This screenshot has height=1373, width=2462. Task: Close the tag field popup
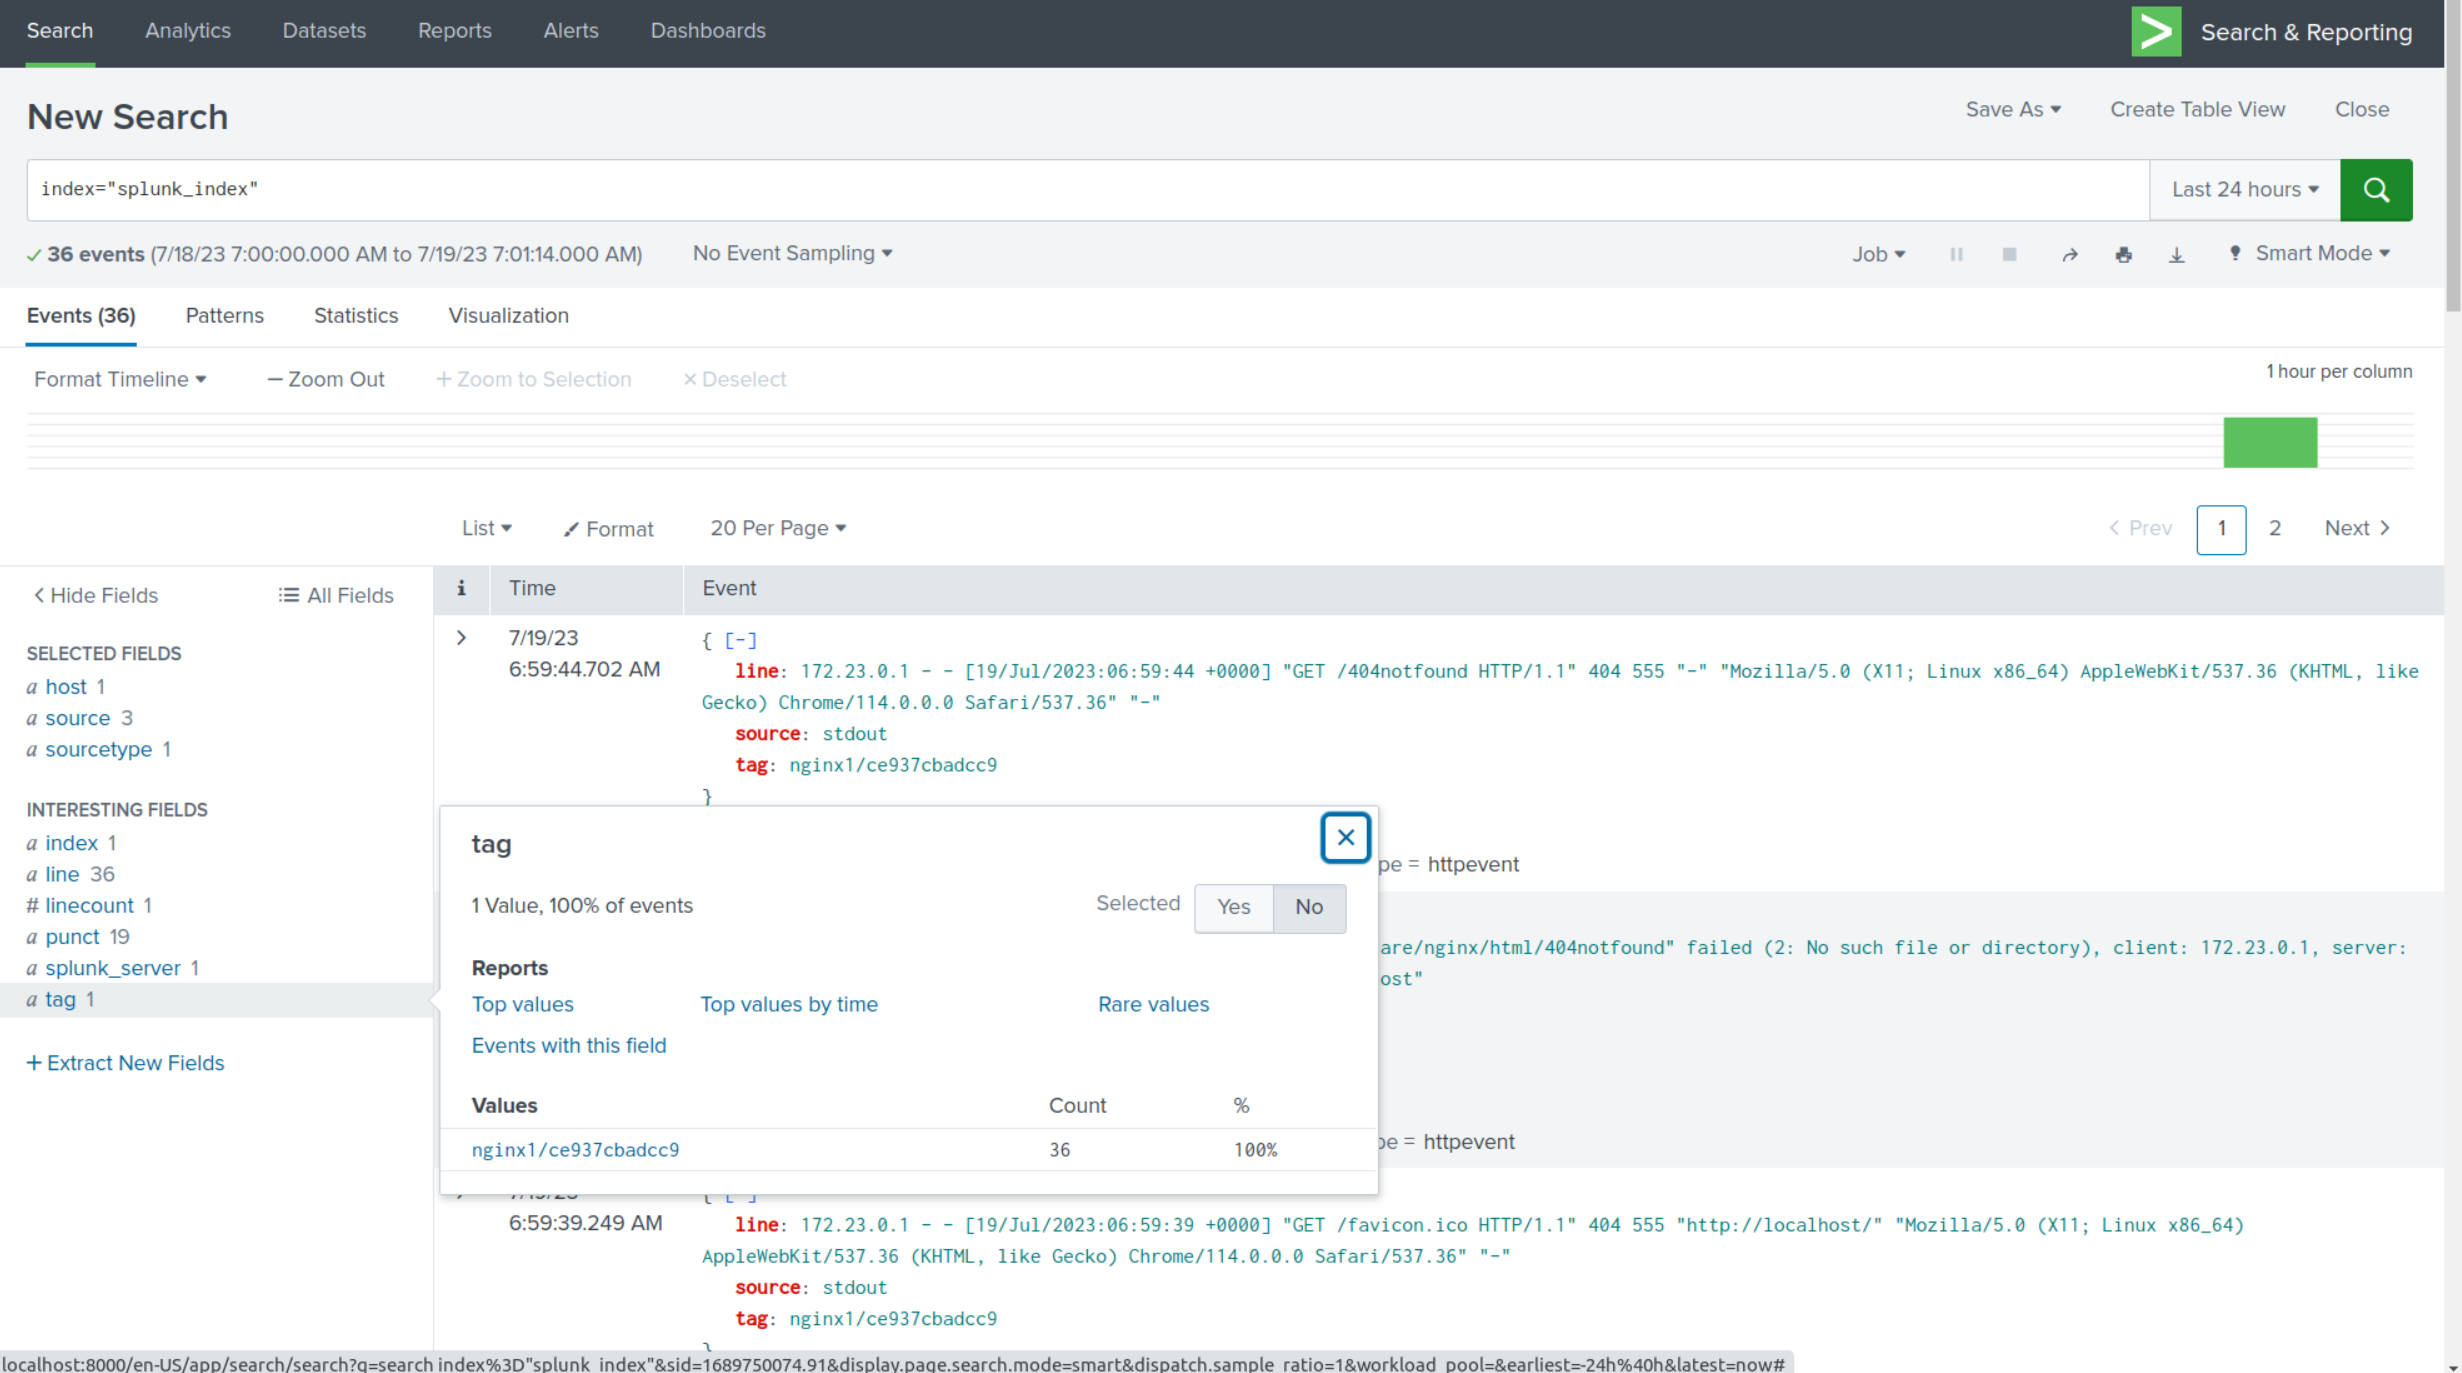coord(1345,838)
